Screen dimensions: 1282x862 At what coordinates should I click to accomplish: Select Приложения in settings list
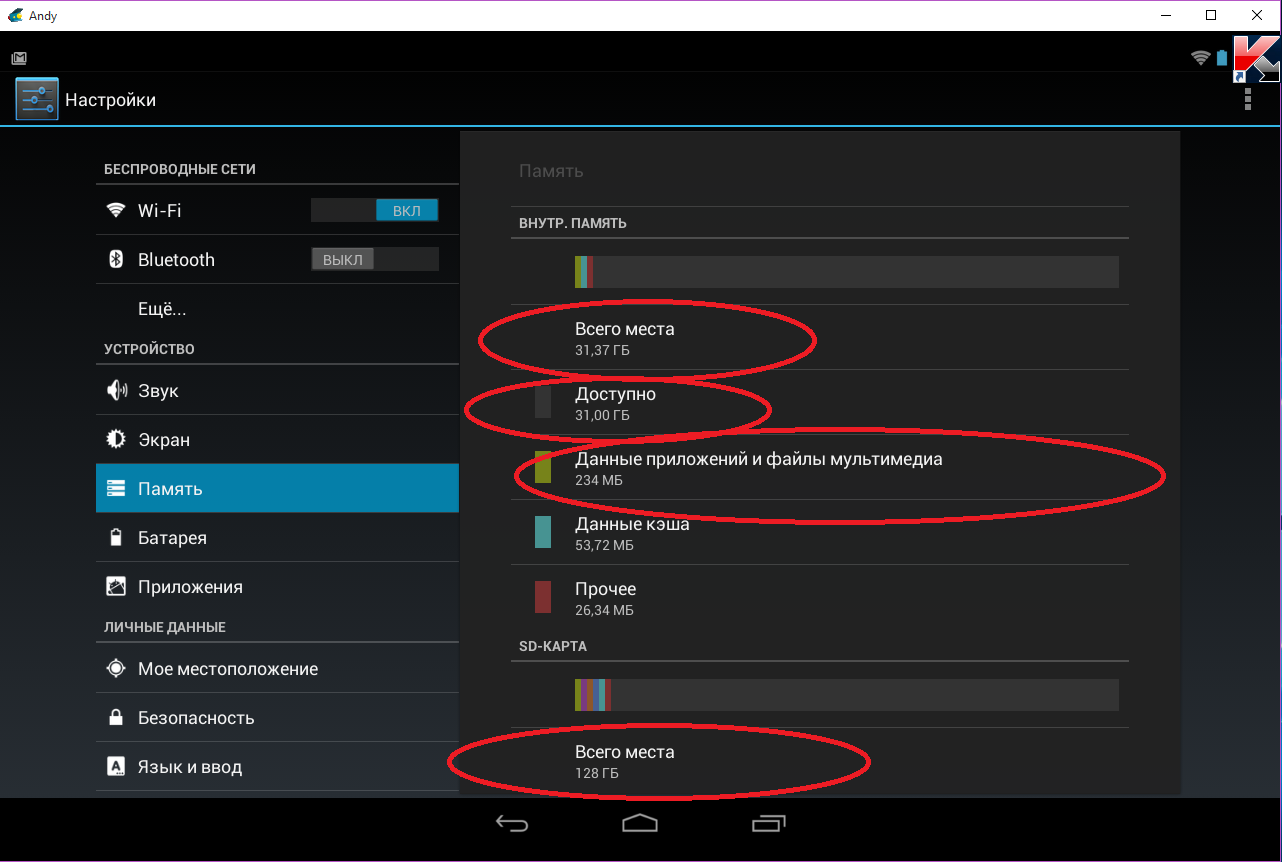pyautogui.click(x=277, y=587)
